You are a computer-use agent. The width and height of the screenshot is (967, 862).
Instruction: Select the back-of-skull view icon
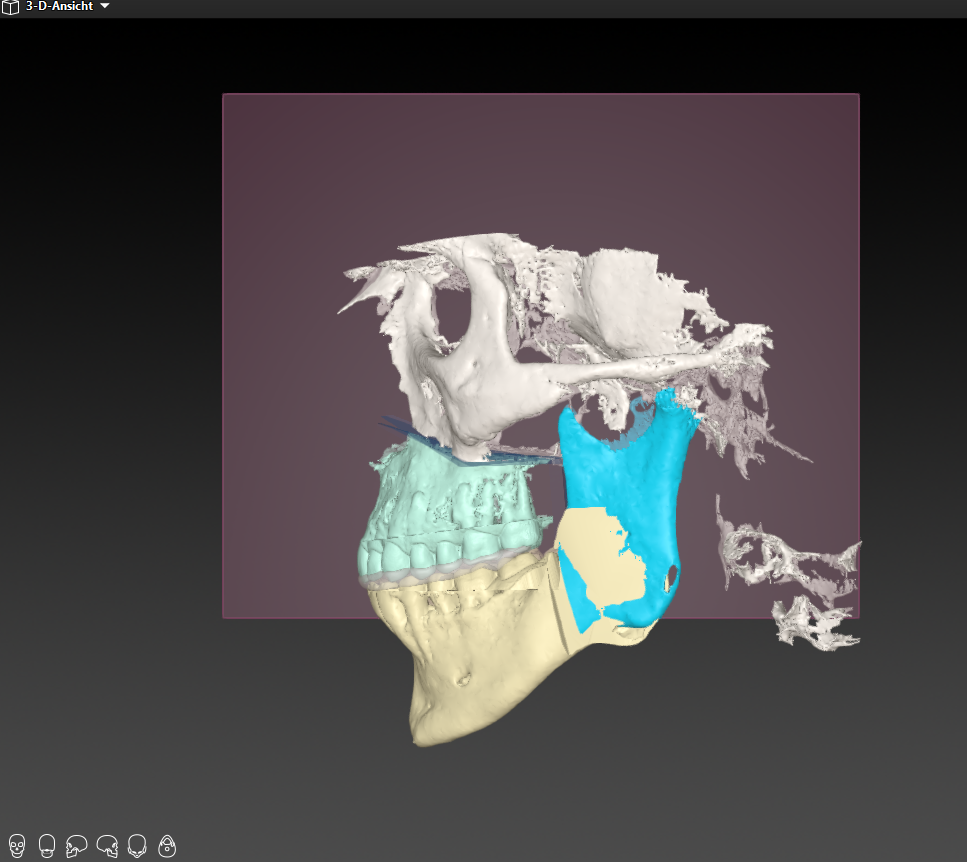[46, 847]
